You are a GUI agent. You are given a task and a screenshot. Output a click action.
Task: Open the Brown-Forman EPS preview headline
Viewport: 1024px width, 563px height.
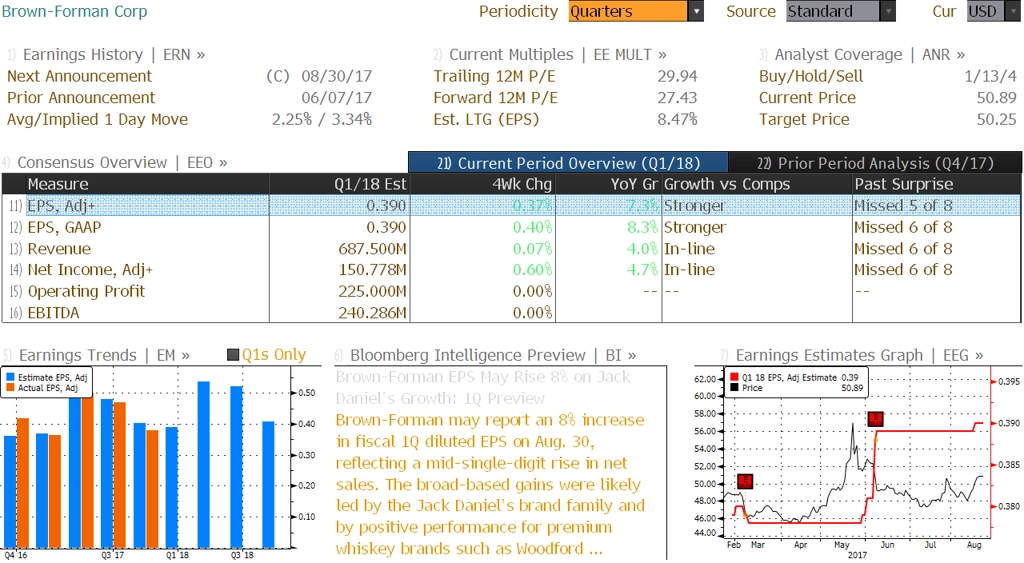pyautogui.click(x=483, y=387)
